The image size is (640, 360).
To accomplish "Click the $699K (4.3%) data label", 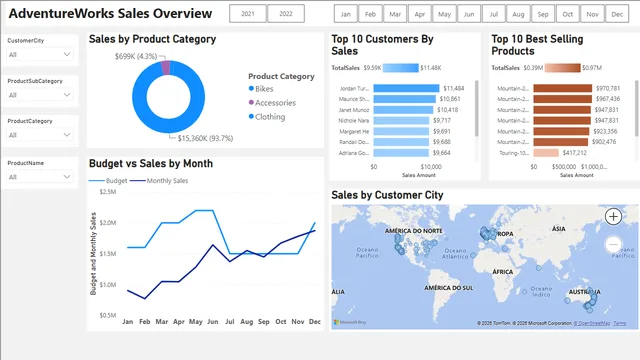I will coord(136,56).
